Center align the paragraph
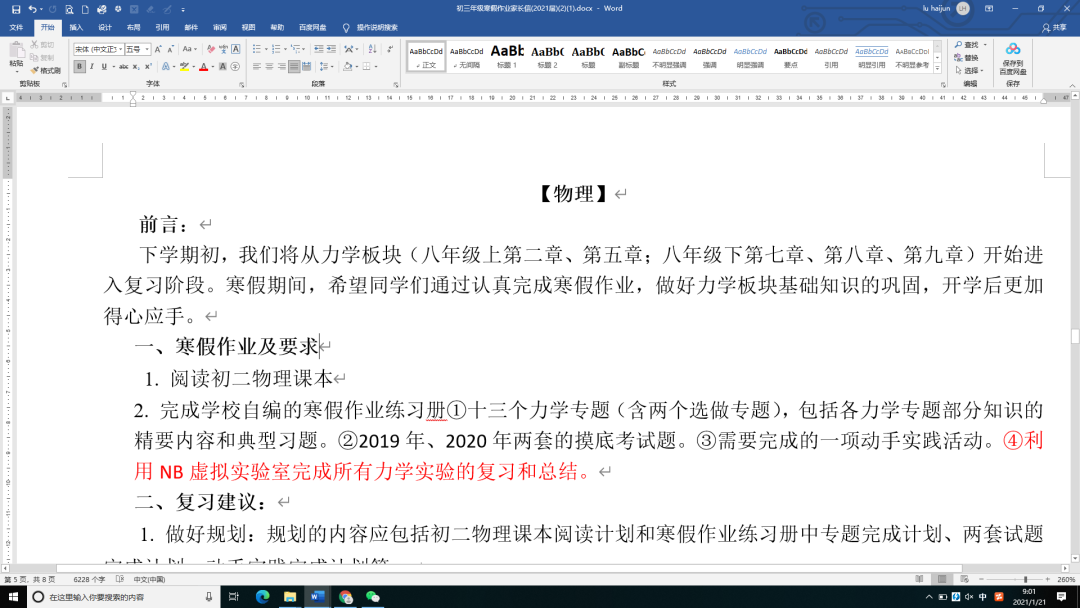 [x=269, y=67]
